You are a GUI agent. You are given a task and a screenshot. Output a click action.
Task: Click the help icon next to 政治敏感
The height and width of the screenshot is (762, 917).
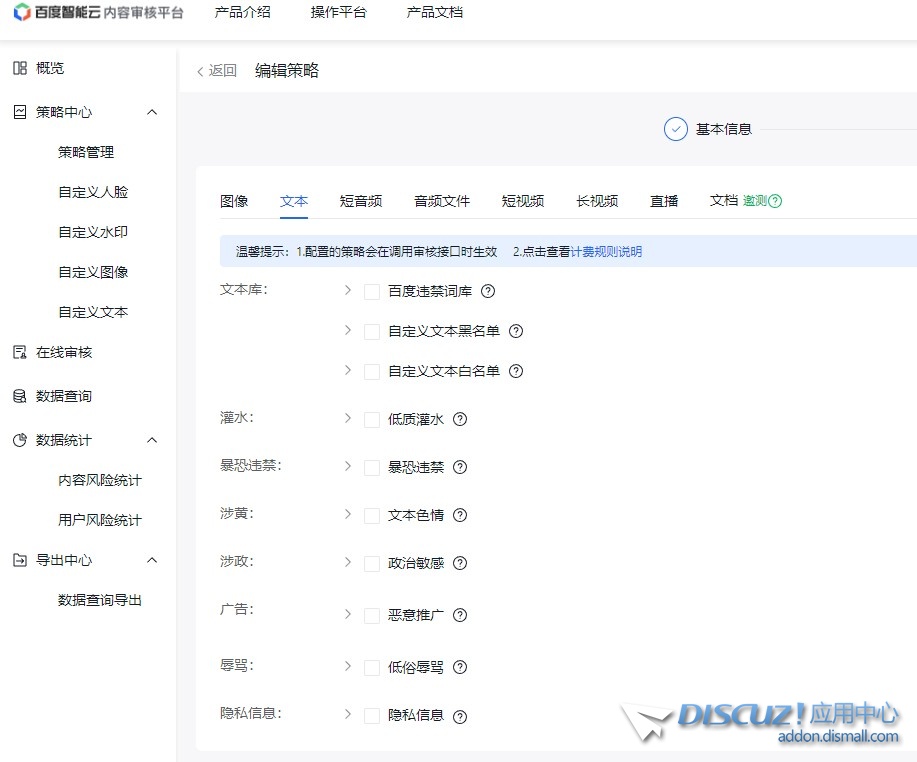[460, 564]
